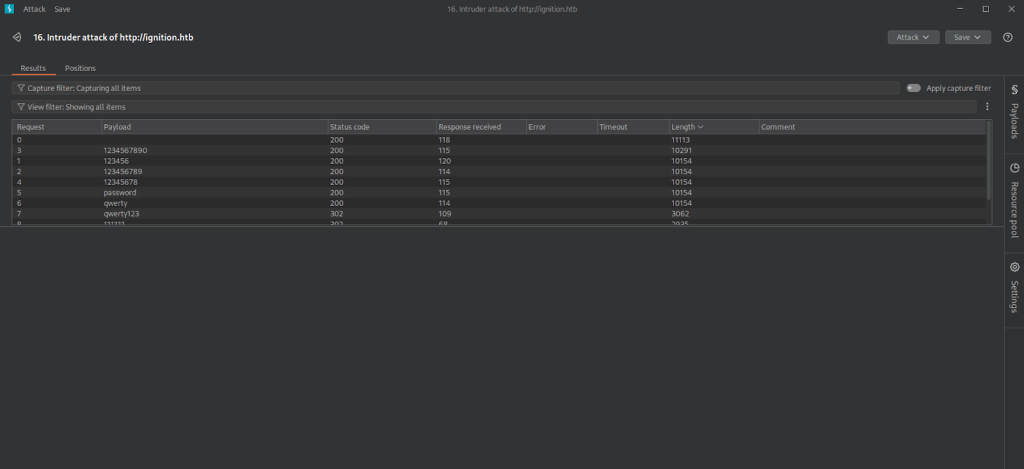Select the Results tab
1024x469 pixels.
(33, 68)
